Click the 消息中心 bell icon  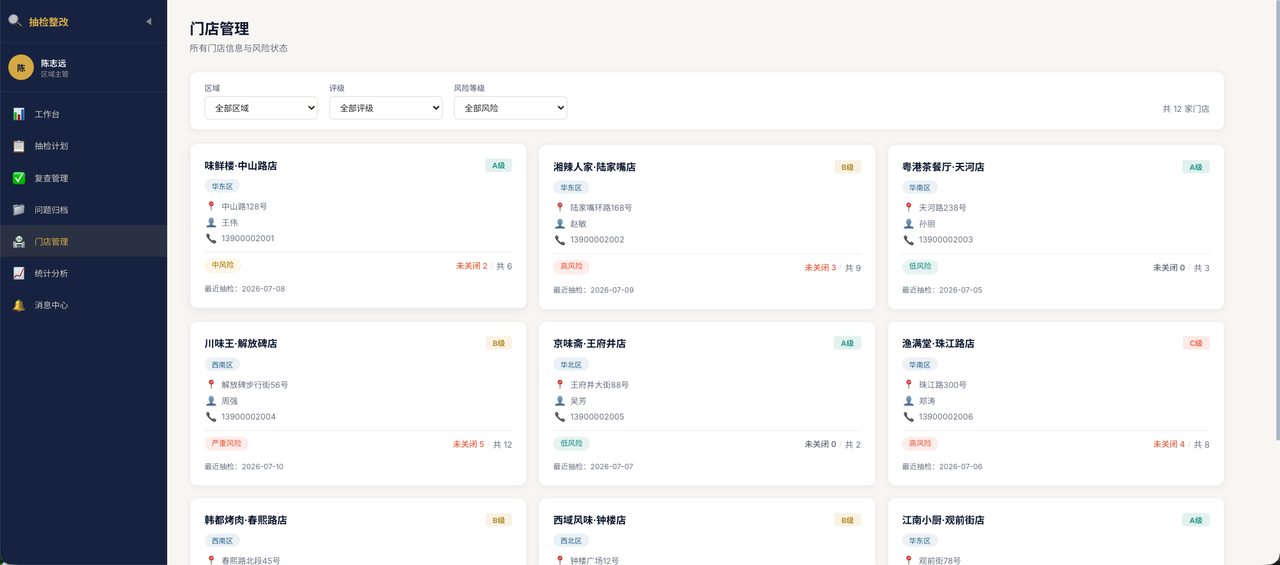tap(18, 305)
